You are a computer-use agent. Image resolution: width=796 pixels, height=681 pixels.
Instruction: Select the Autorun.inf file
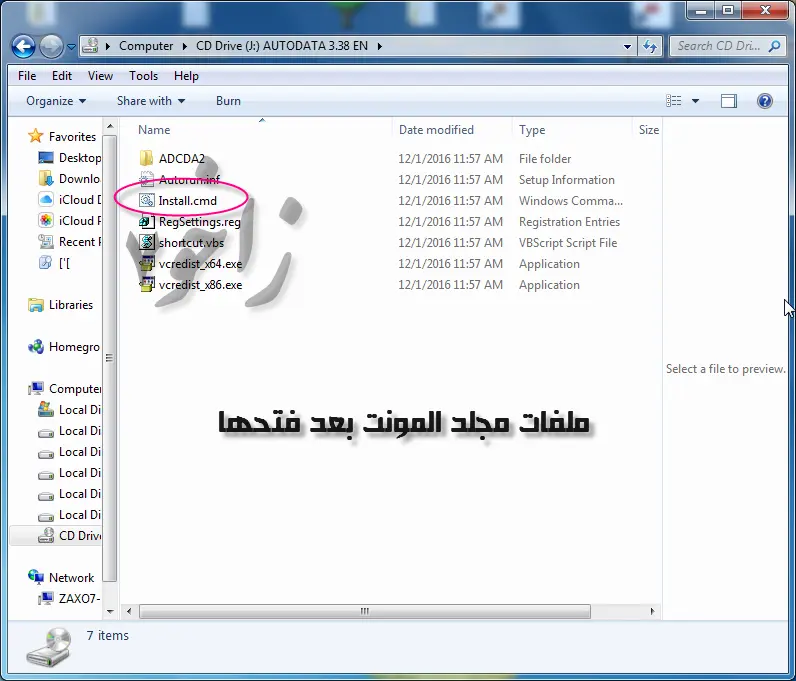point(189,180)
